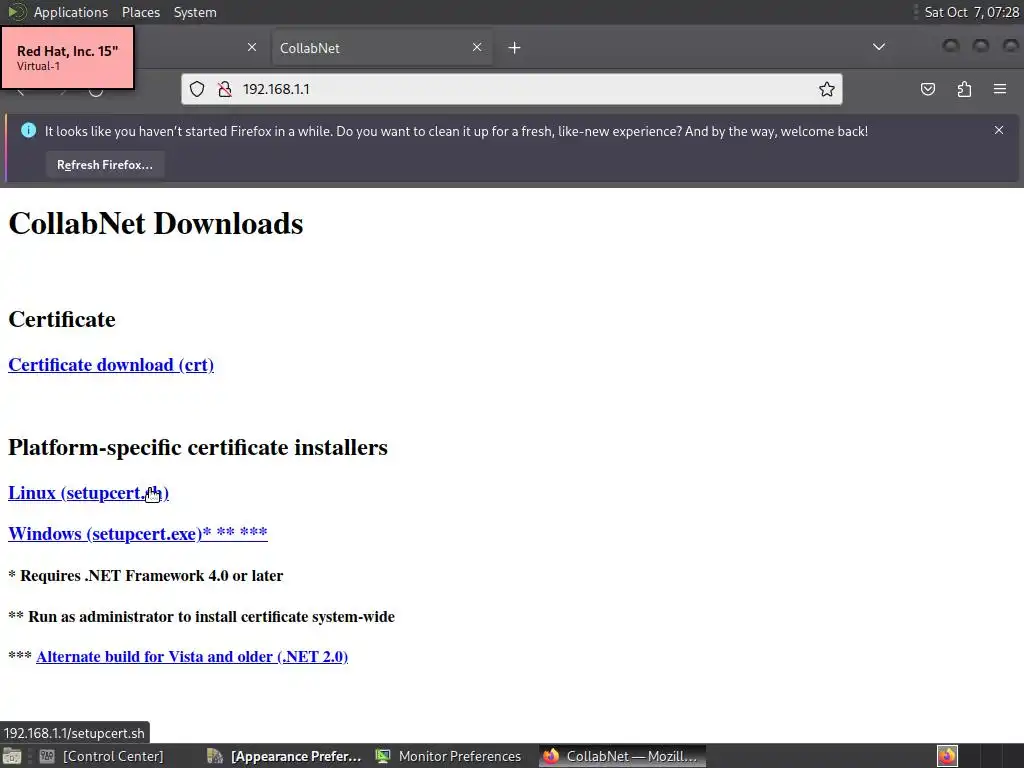Viewport: 1024px width, 768px height.
Task: Click the Firefox icon in the bottom tray
Action: [x=947, y=756]
